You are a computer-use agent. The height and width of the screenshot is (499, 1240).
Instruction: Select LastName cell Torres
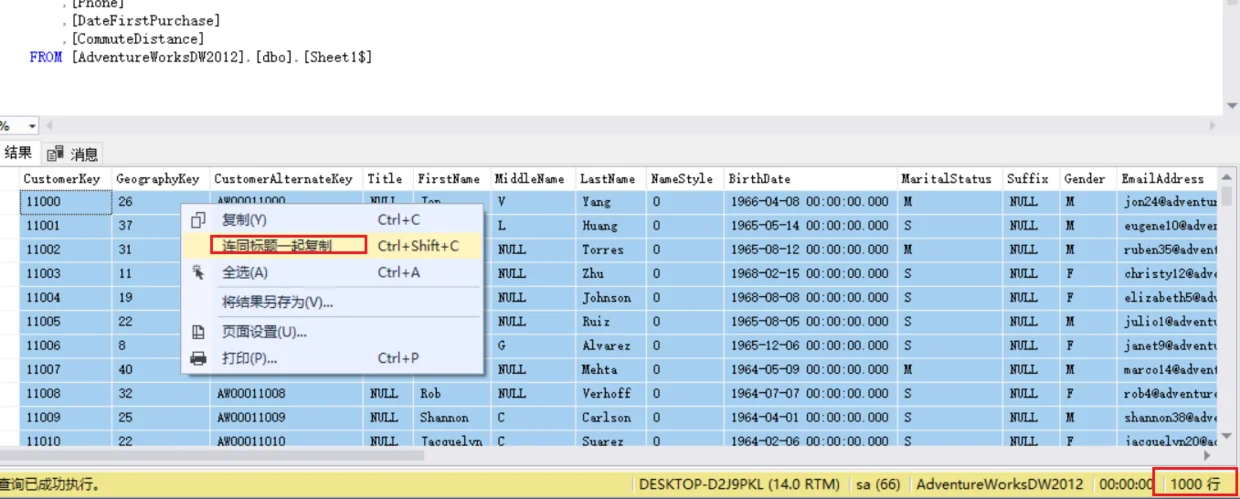610,249
